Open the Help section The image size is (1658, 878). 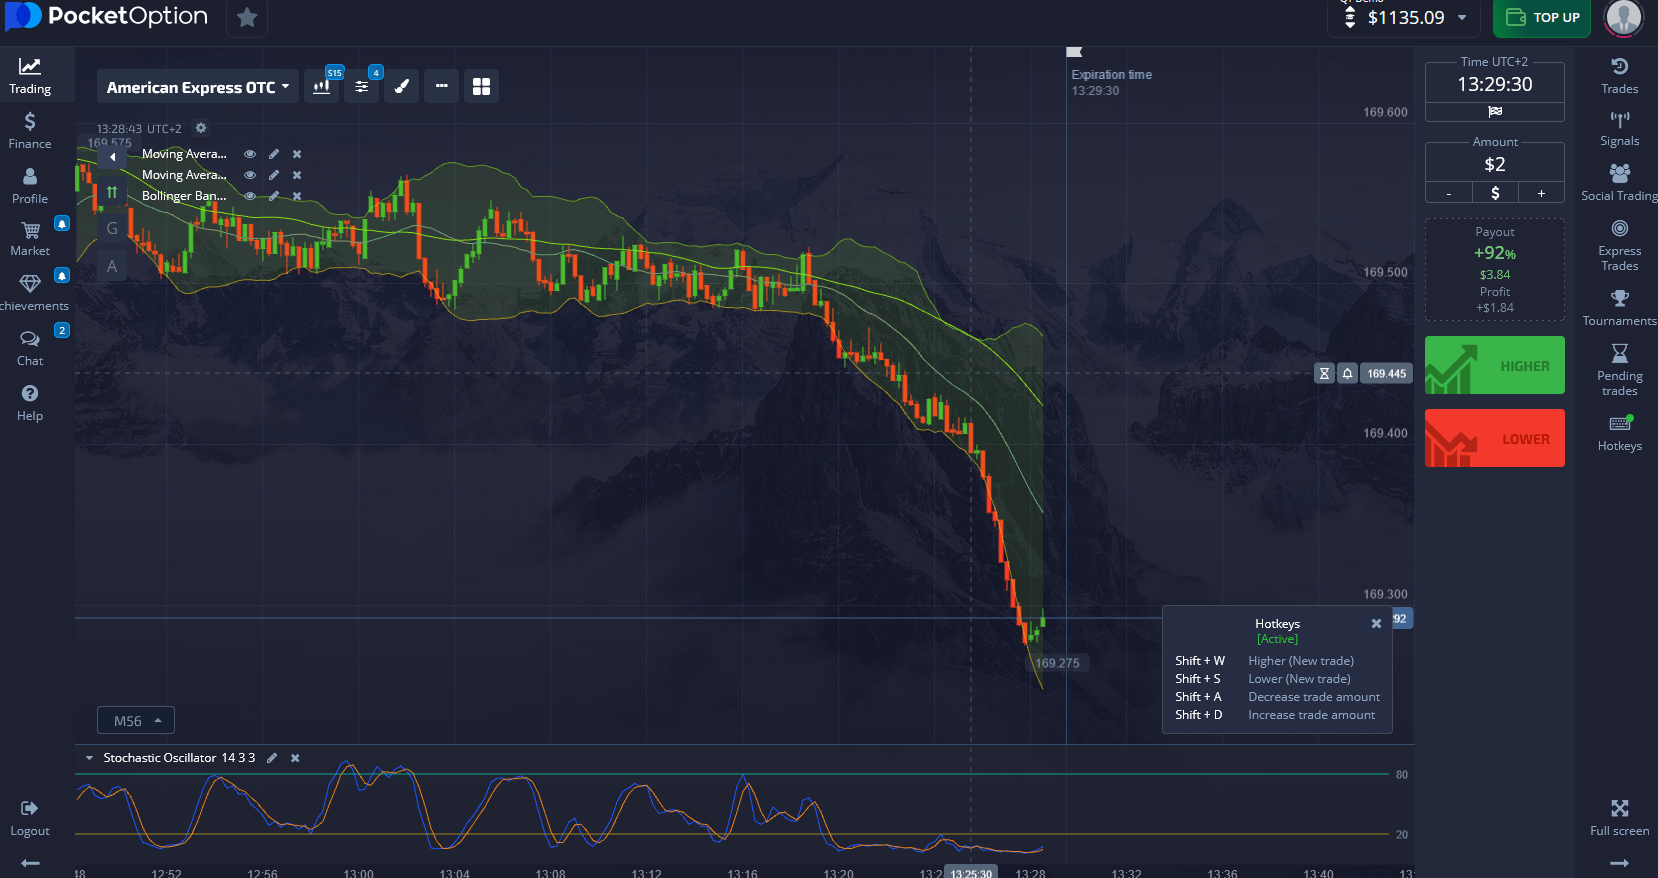(30, 403)
